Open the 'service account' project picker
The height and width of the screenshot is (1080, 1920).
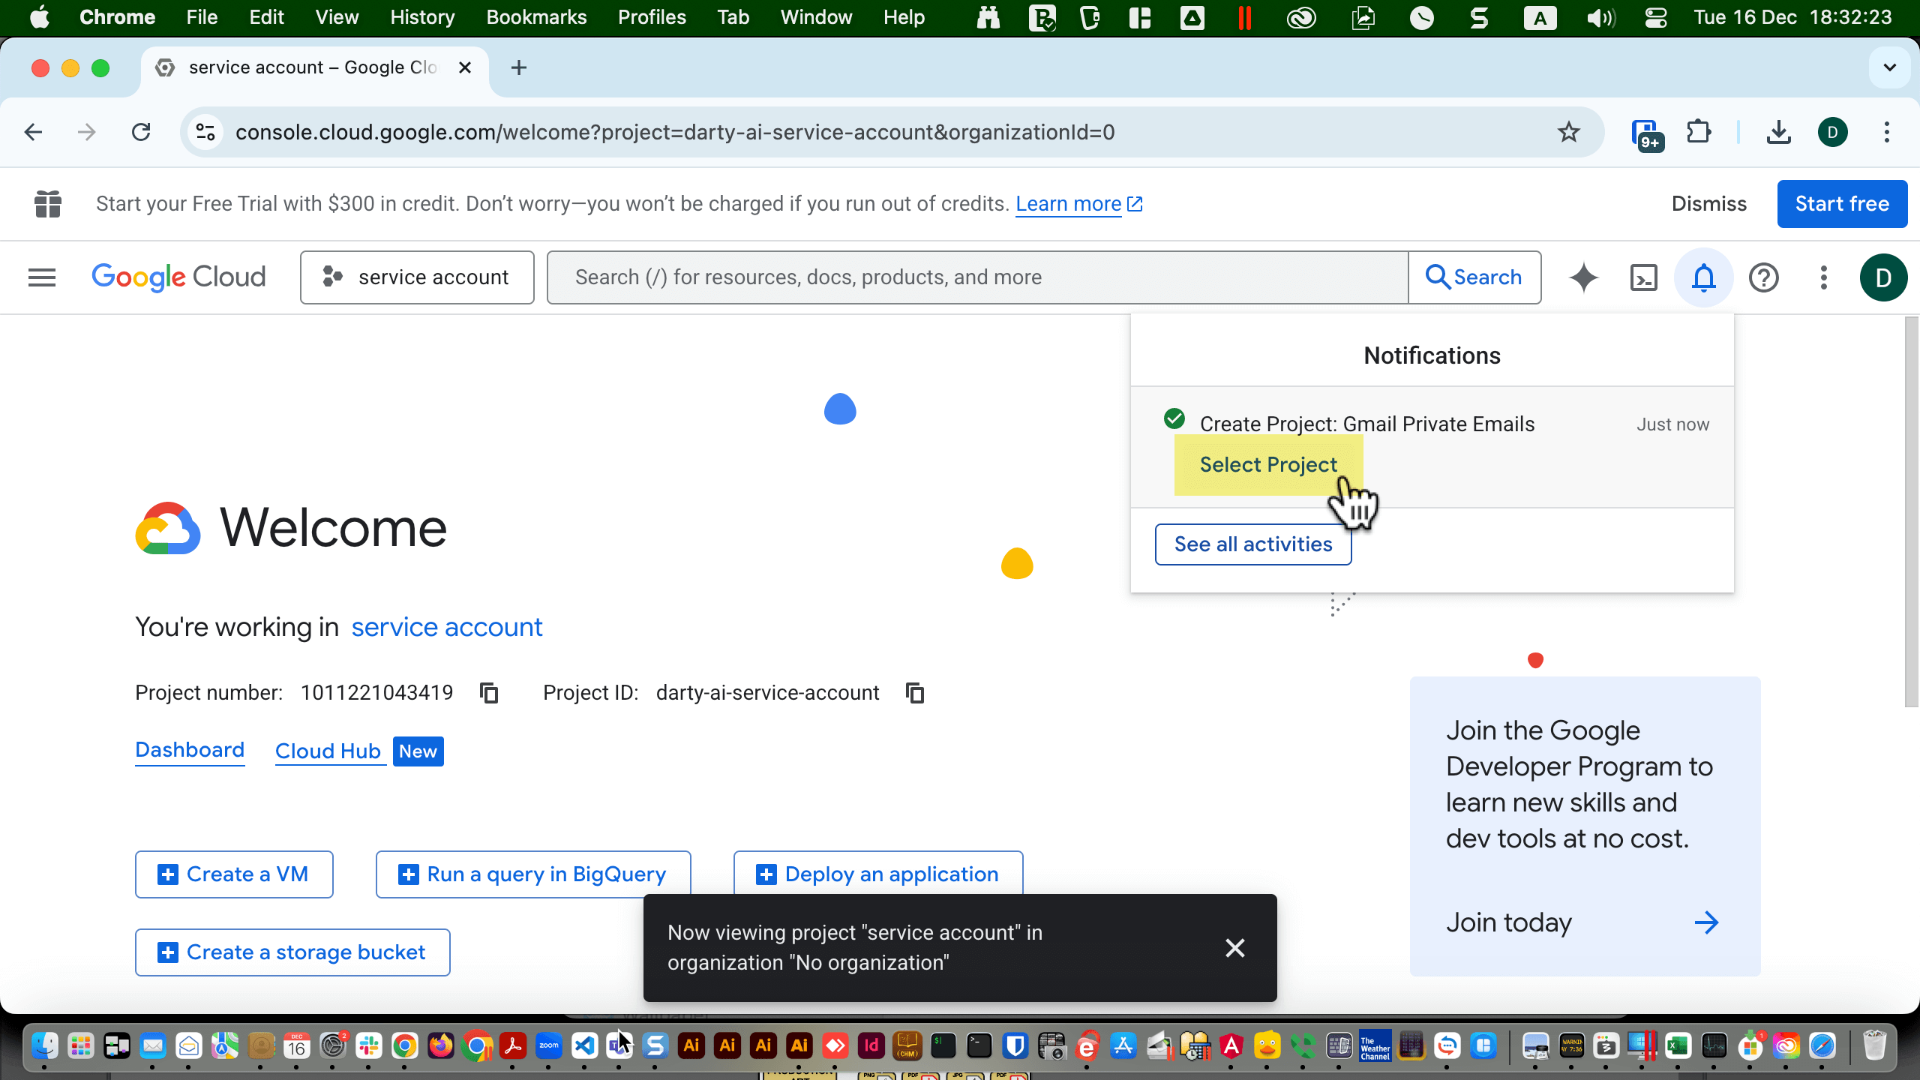[x=417, y=277]
